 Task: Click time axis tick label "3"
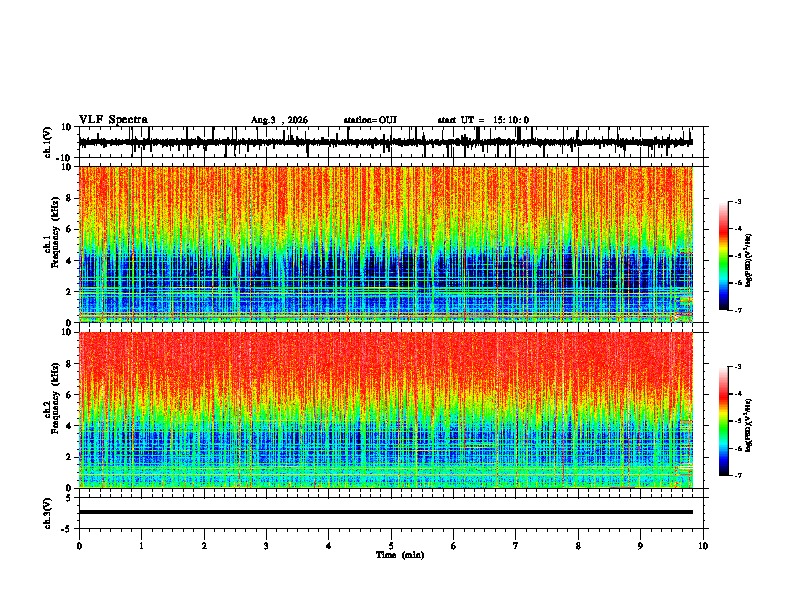[266, 546]
